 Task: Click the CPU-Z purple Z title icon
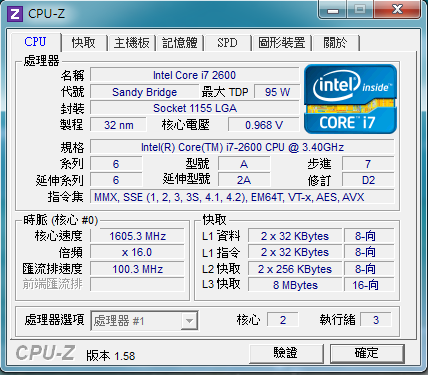[15, 14]
